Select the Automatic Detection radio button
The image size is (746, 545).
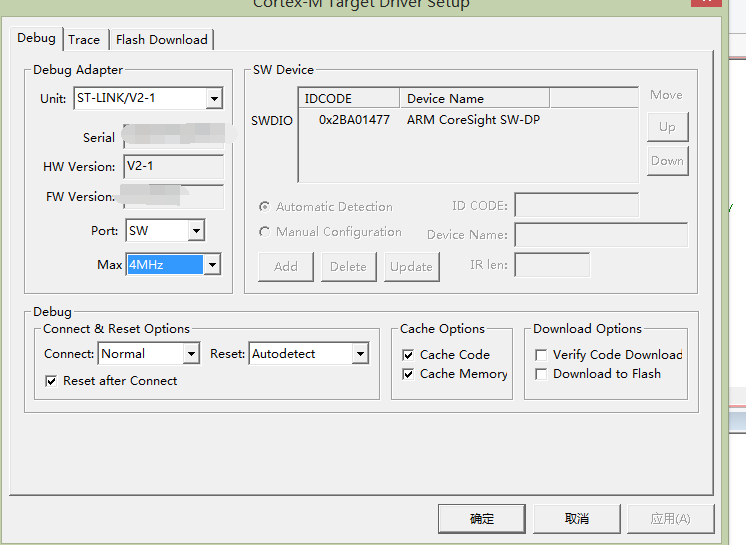(265, 207)
